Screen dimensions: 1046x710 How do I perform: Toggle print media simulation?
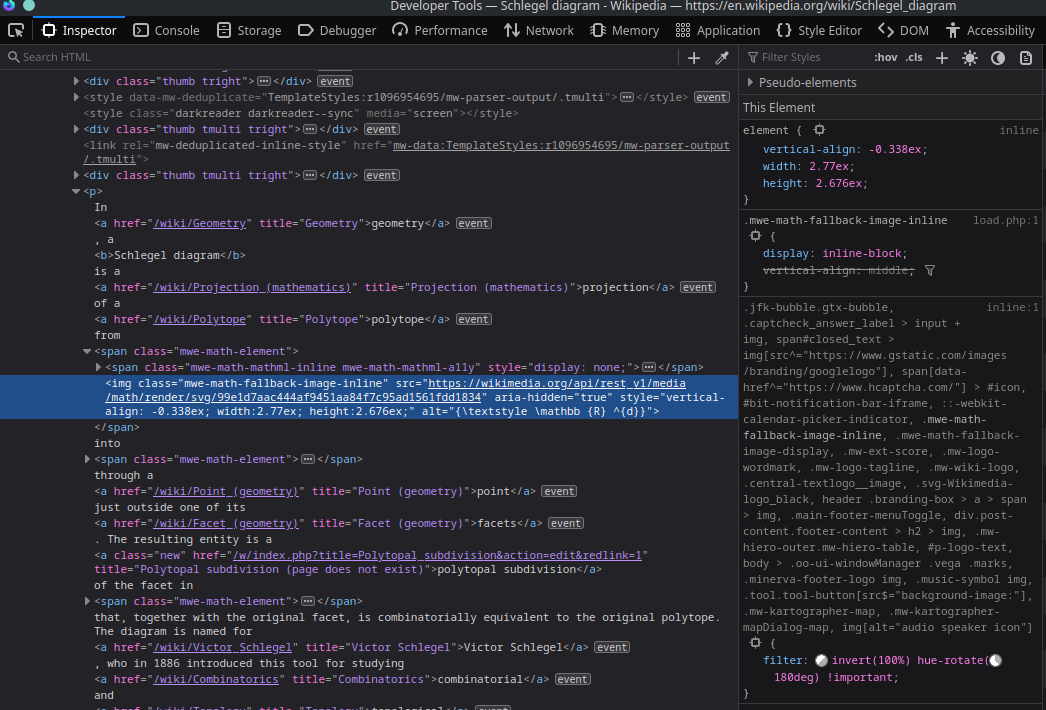1025,58
